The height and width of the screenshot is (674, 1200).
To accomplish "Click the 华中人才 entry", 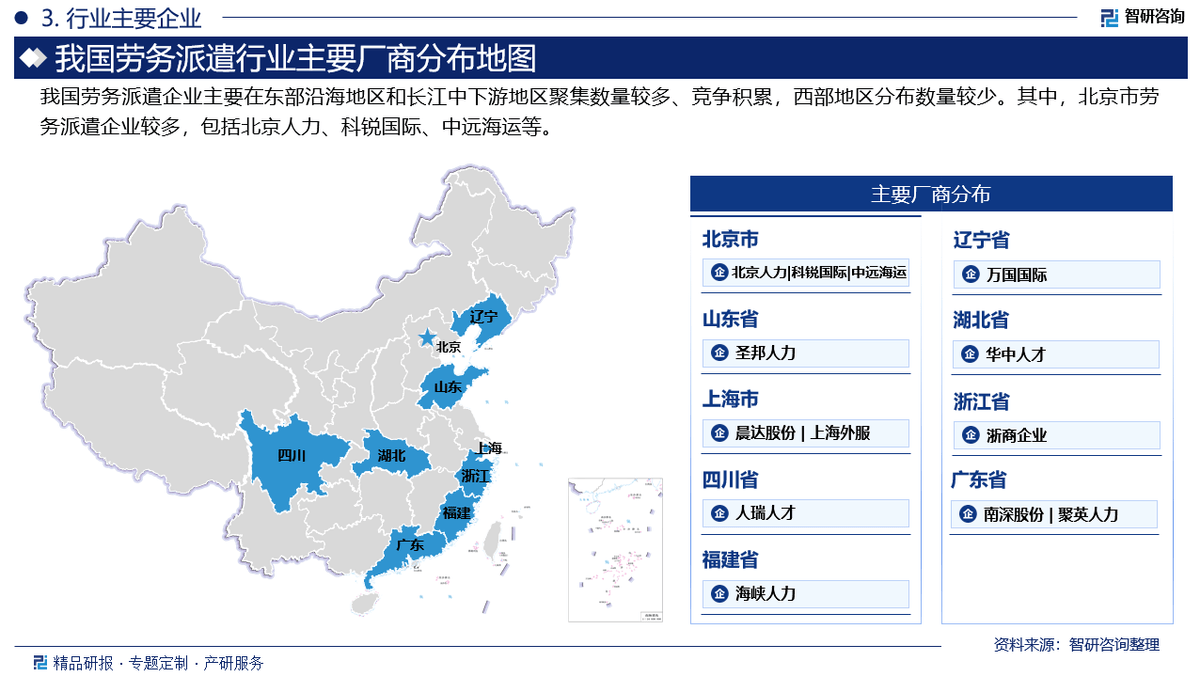I will 1057,354.
